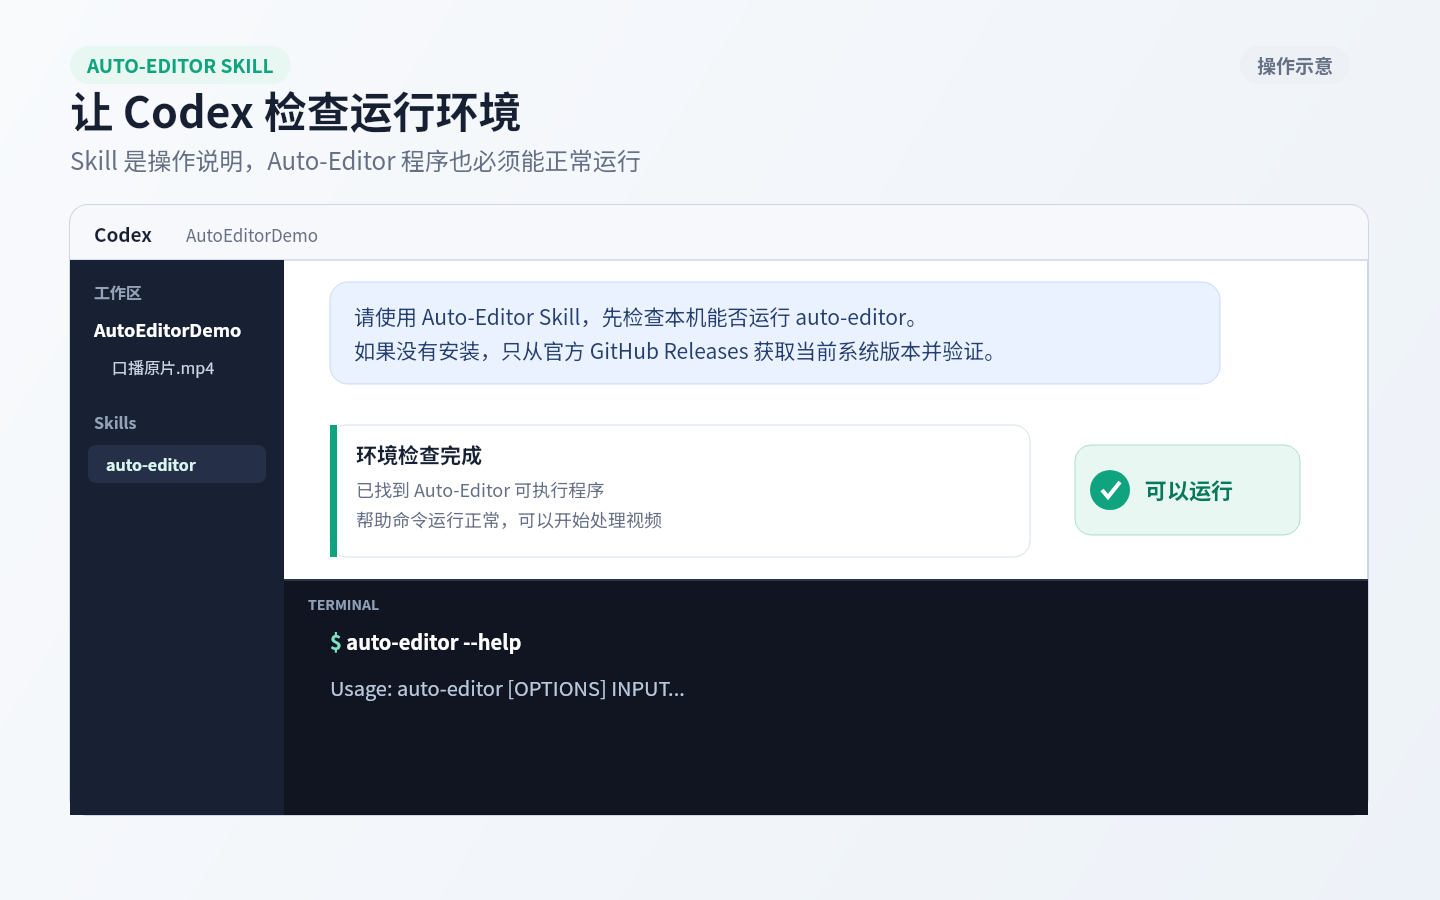This screenshot has width=1440, height=900.
Task: Click the 可以运行 status badge
Action: pyautogui.click(x=1187, y=490)
